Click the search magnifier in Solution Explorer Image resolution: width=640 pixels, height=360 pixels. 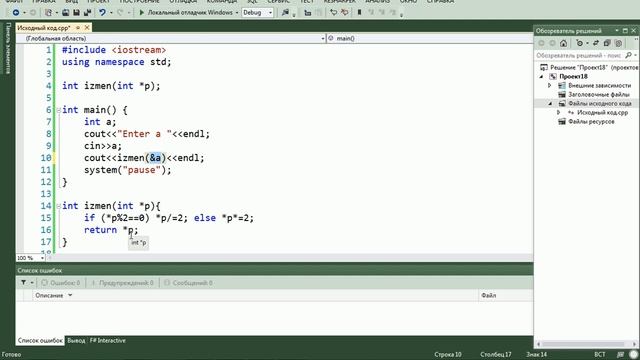pyautogui.click(x=629, y=55)
